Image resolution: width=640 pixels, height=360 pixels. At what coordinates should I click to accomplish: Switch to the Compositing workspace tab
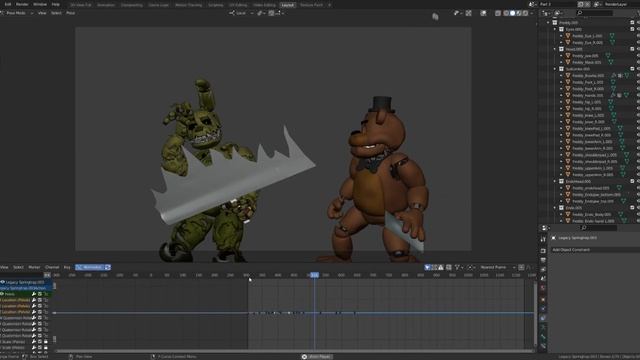(x=132, y=5)
